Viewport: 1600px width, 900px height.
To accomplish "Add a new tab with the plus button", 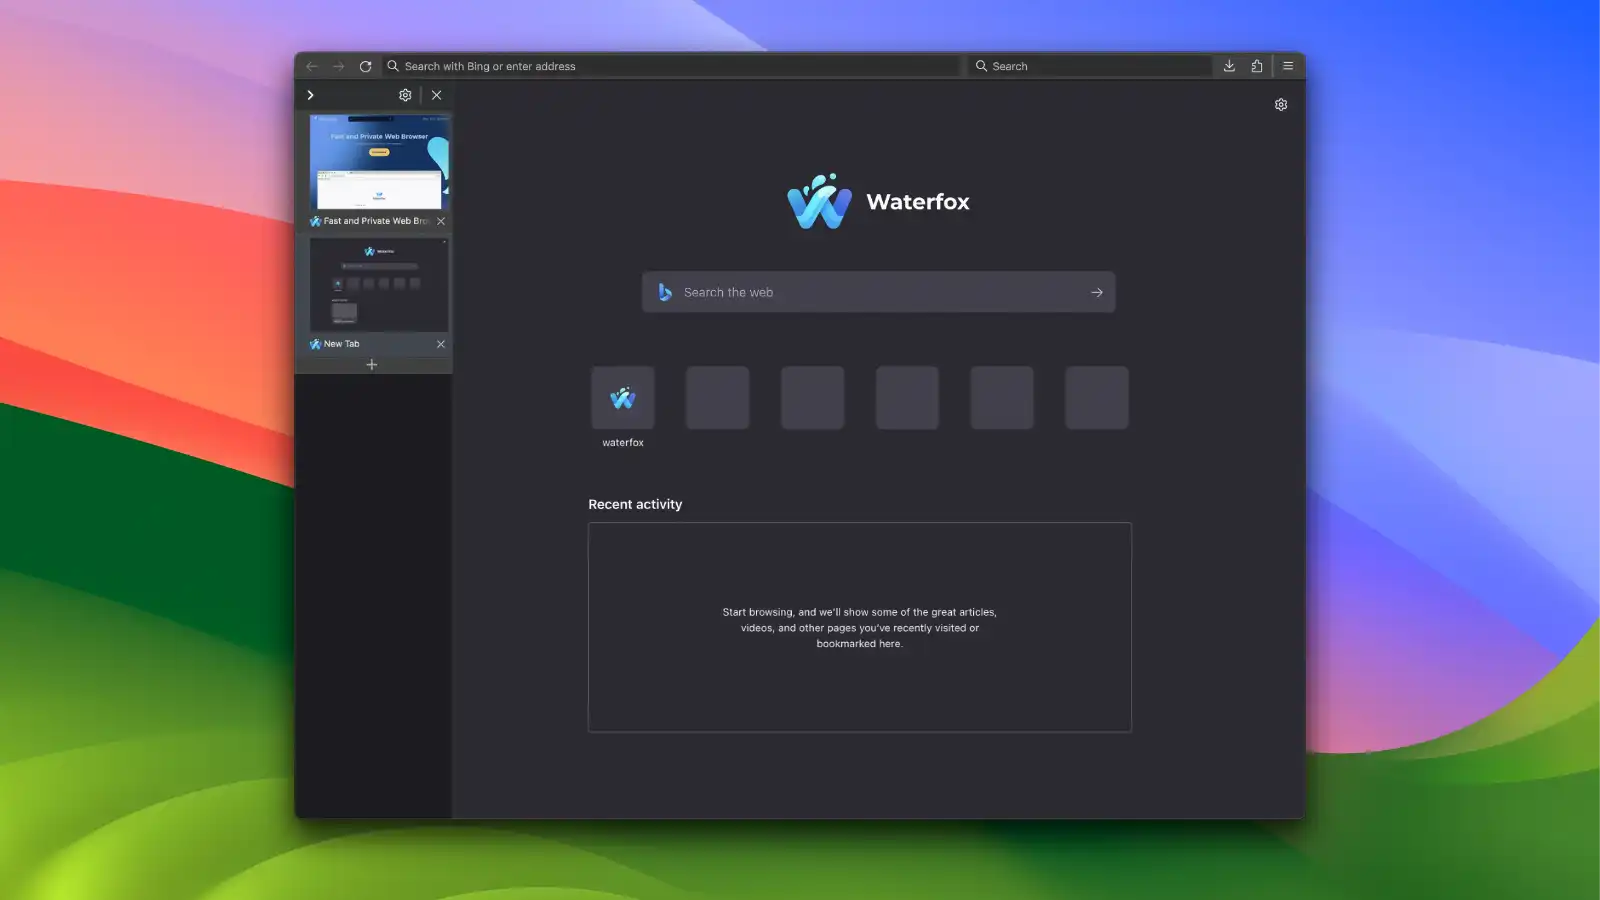I will point(371,364).
